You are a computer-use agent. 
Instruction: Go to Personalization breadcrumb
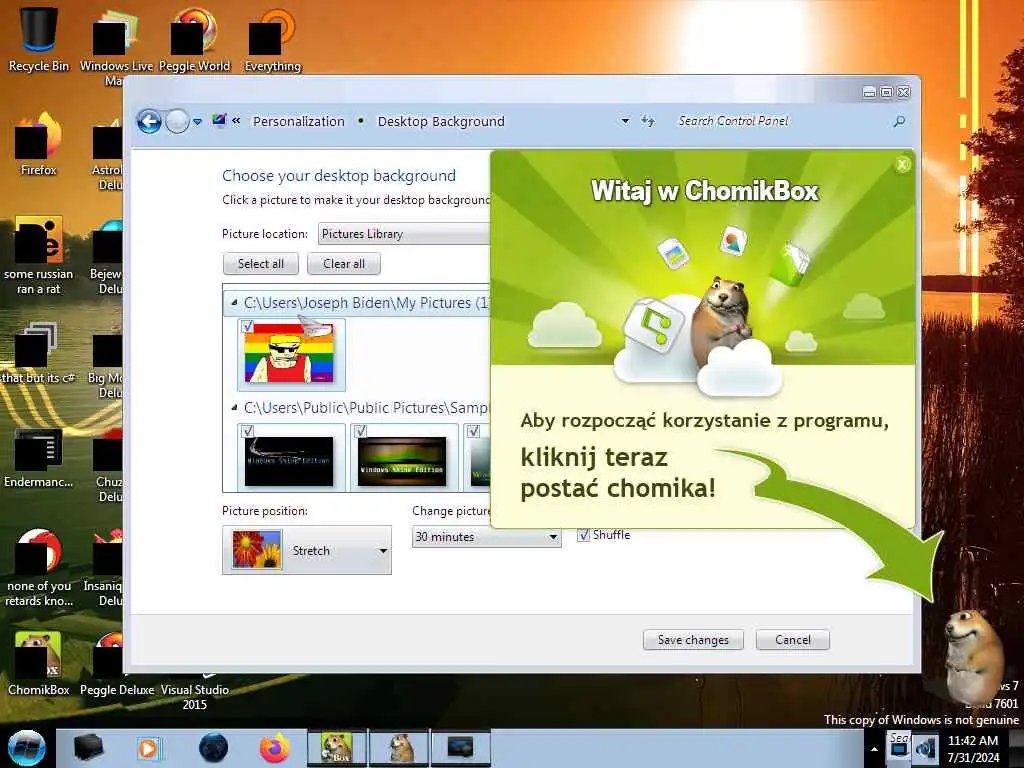click(x=298, y=121)
